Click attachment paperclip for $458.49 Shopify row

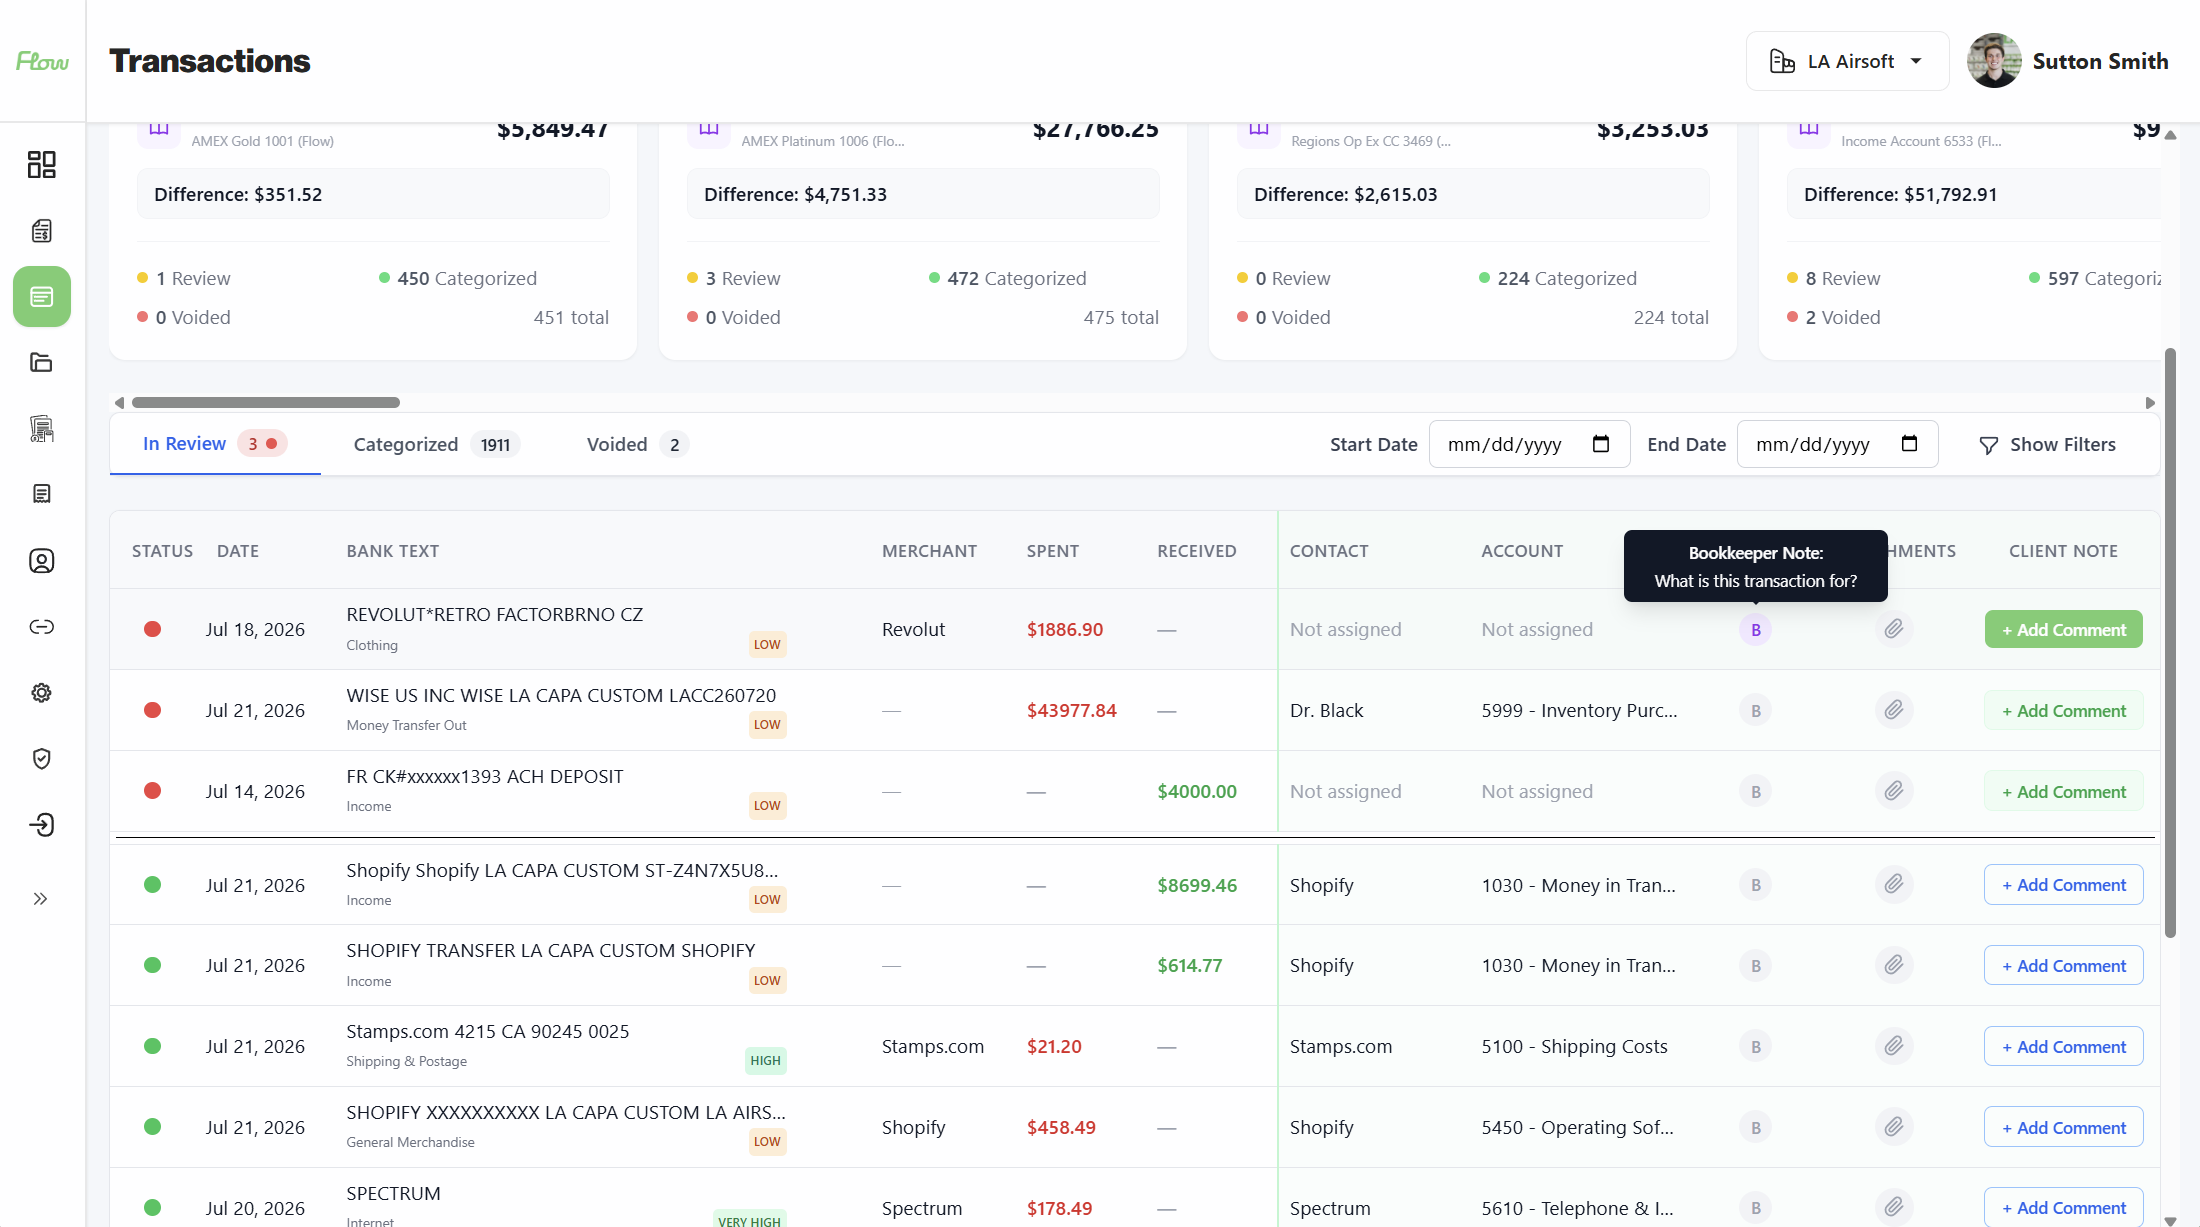[x=1894, y=1127]
